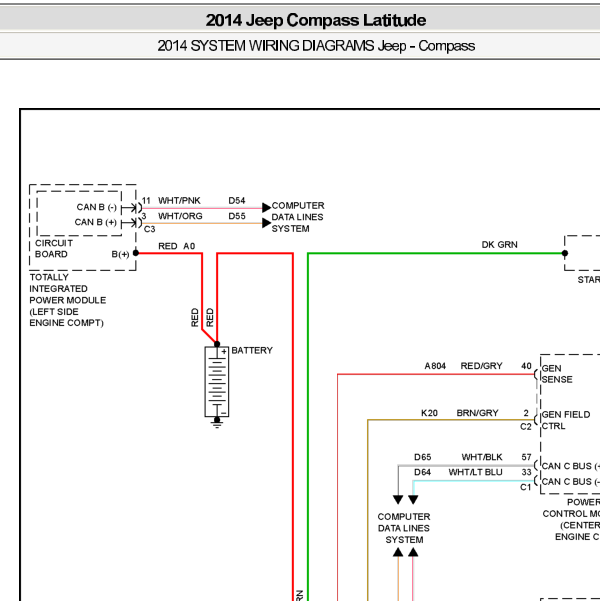Click circuit code 'D54'
This screenshot has height=601, width=600.
point(237,200)
